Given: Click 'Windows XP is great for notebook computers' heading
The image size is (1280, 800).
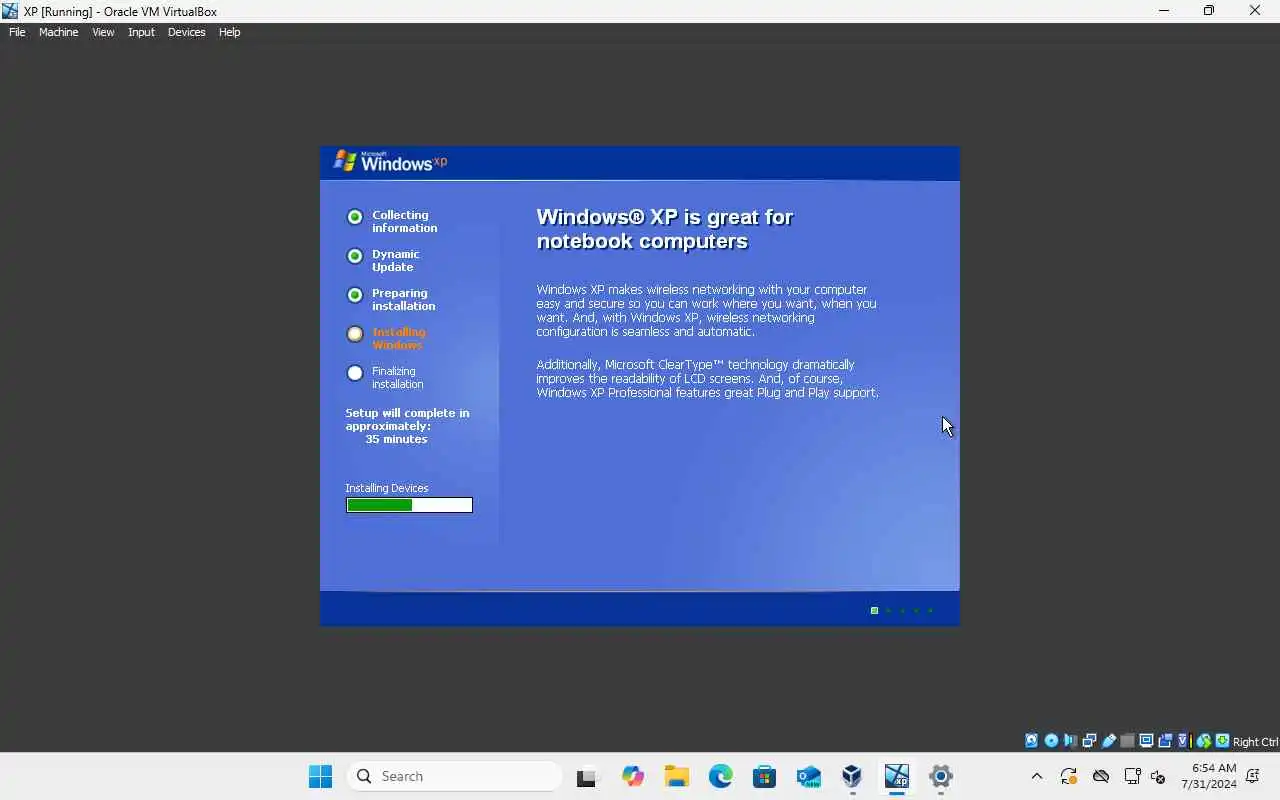Looking at the screenshot, I should 665,229.
